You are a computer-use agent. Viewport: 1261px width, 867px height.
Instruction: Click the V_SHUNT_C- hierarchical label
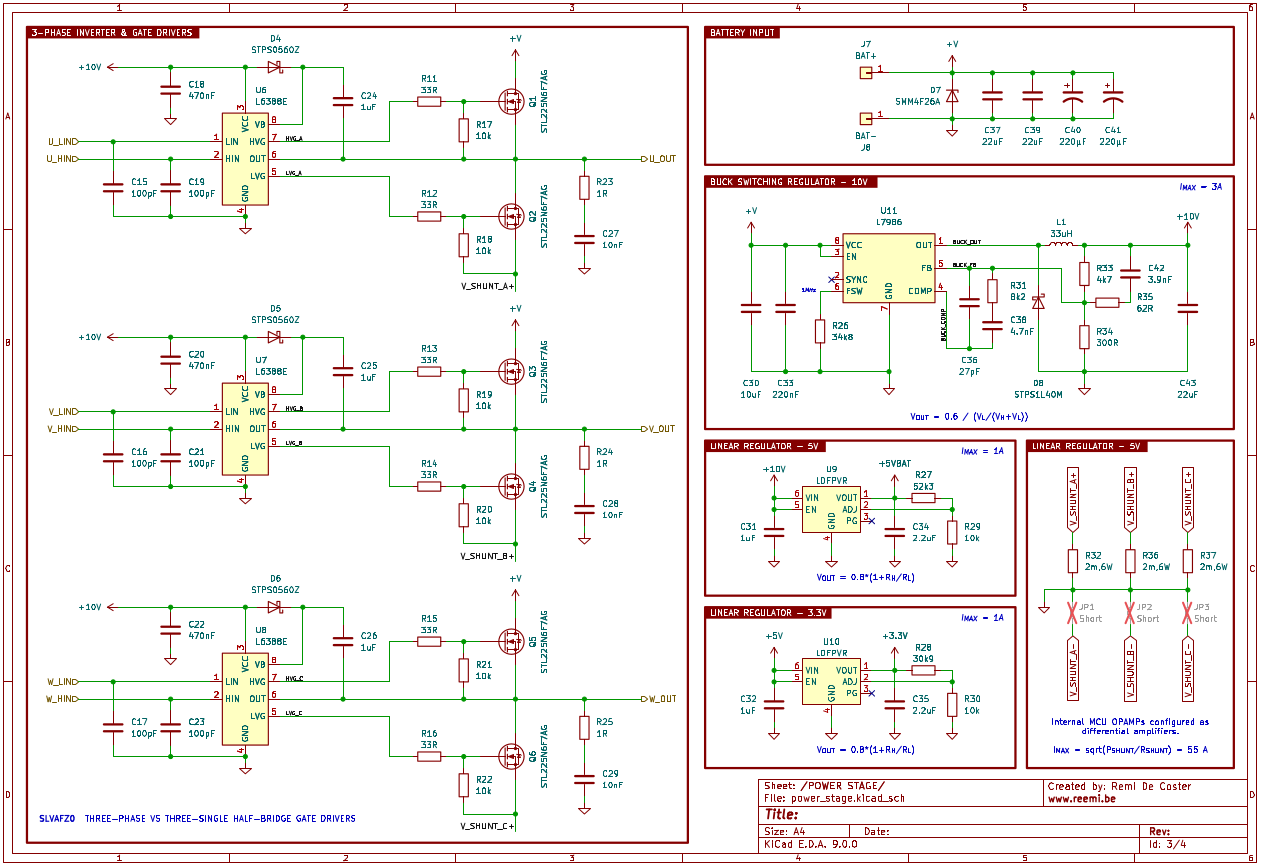click(x=1187, y=669)
